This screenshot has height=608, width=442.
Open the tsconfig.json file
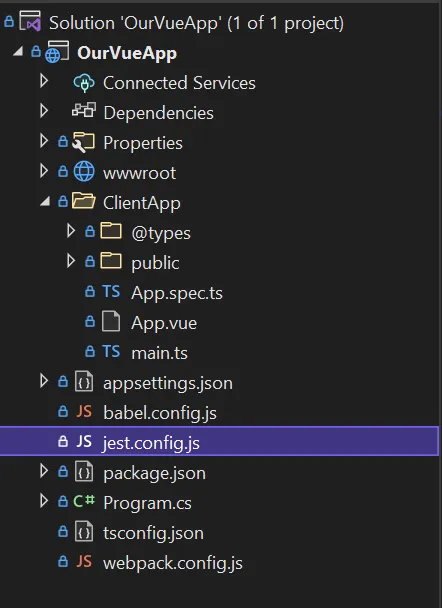coord(153,533)
